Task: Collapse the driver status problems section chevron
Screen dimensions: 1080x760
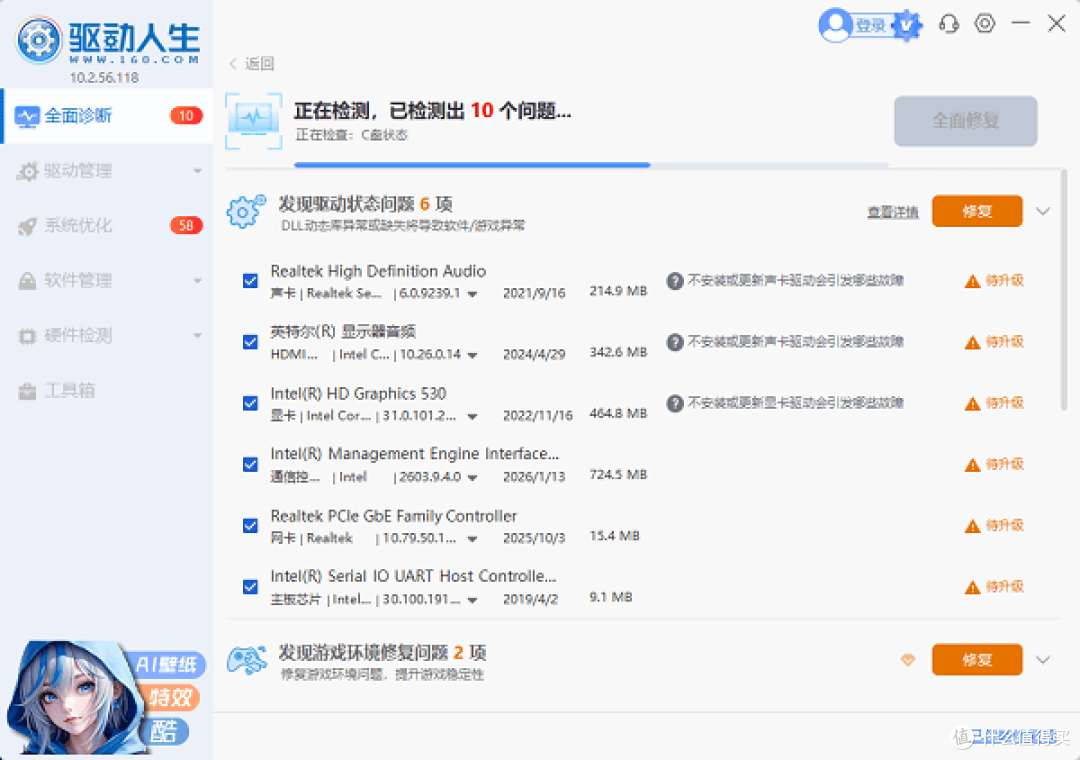Action: pyautogui.click(x=1043, y=212)
